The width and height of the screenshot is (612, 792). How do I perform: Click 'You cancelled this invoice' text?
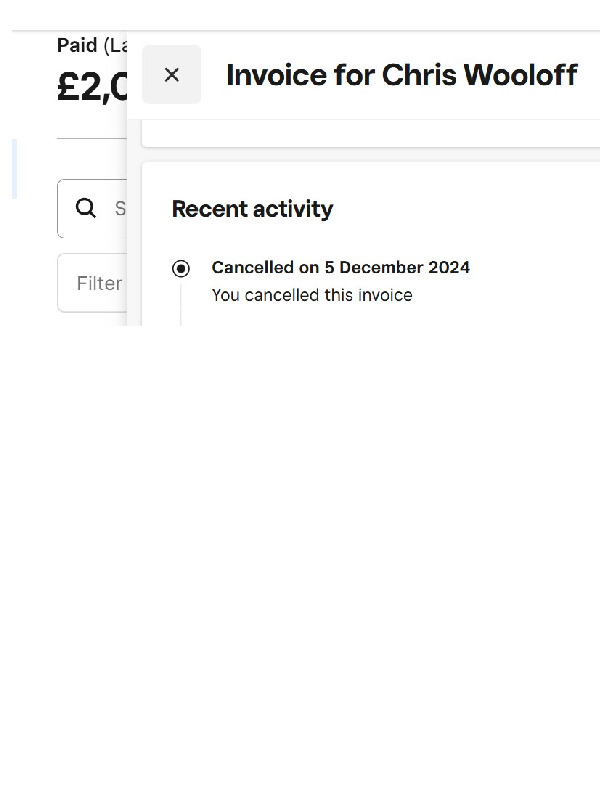point(312,295)
